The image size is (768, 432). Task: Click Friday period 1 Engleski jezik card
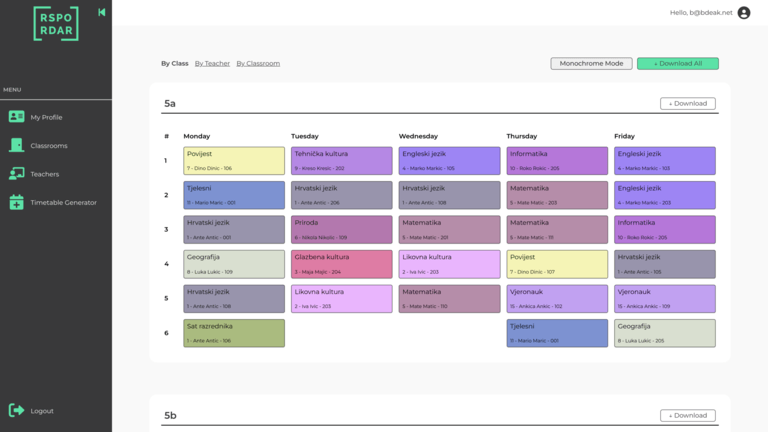click(x=665, y=161)
